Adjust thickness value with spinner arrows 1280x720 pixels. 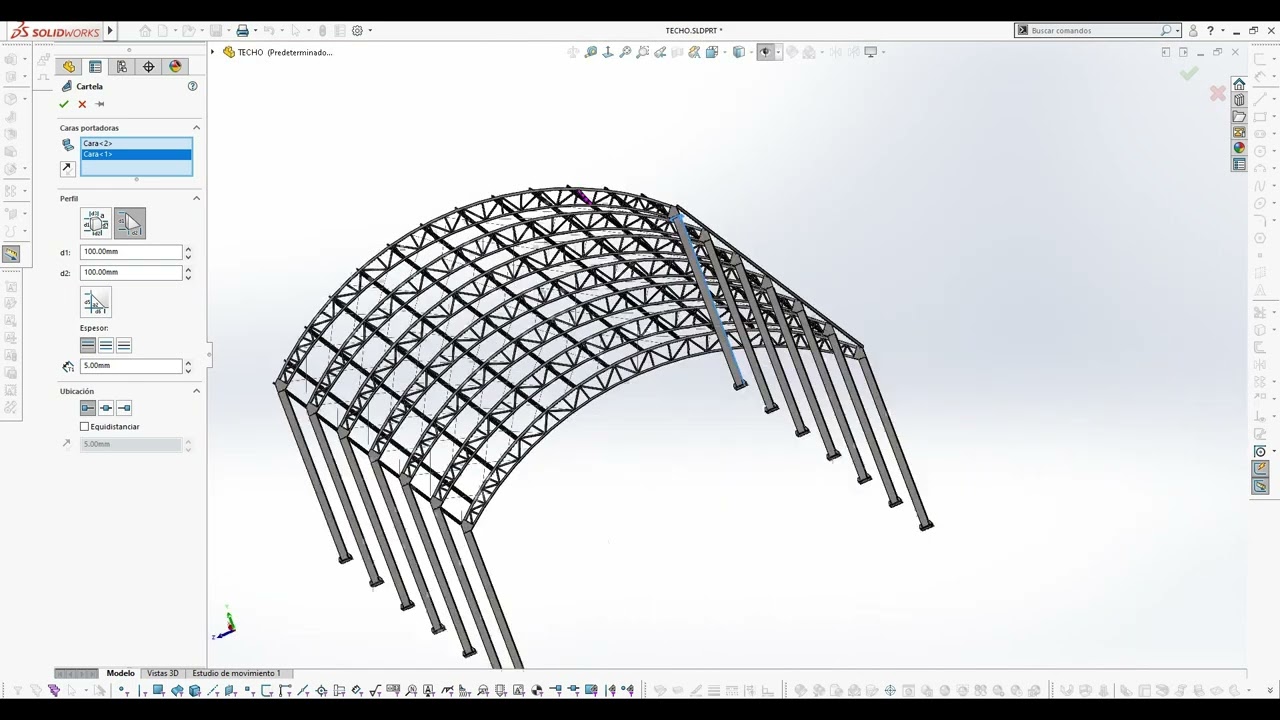pos(188,366)
